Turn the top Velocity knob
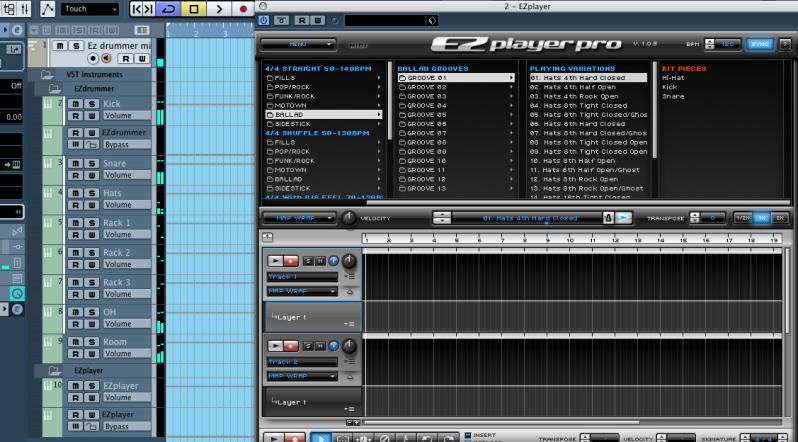798x442 pixels. coord(349,218)
